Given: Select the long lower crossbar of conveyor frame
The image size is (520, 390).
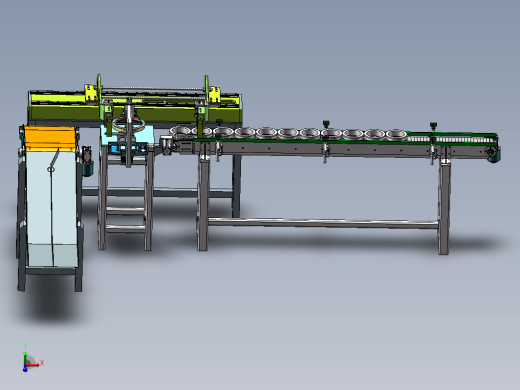Looking at the screenshot, I should pos(323,223).
